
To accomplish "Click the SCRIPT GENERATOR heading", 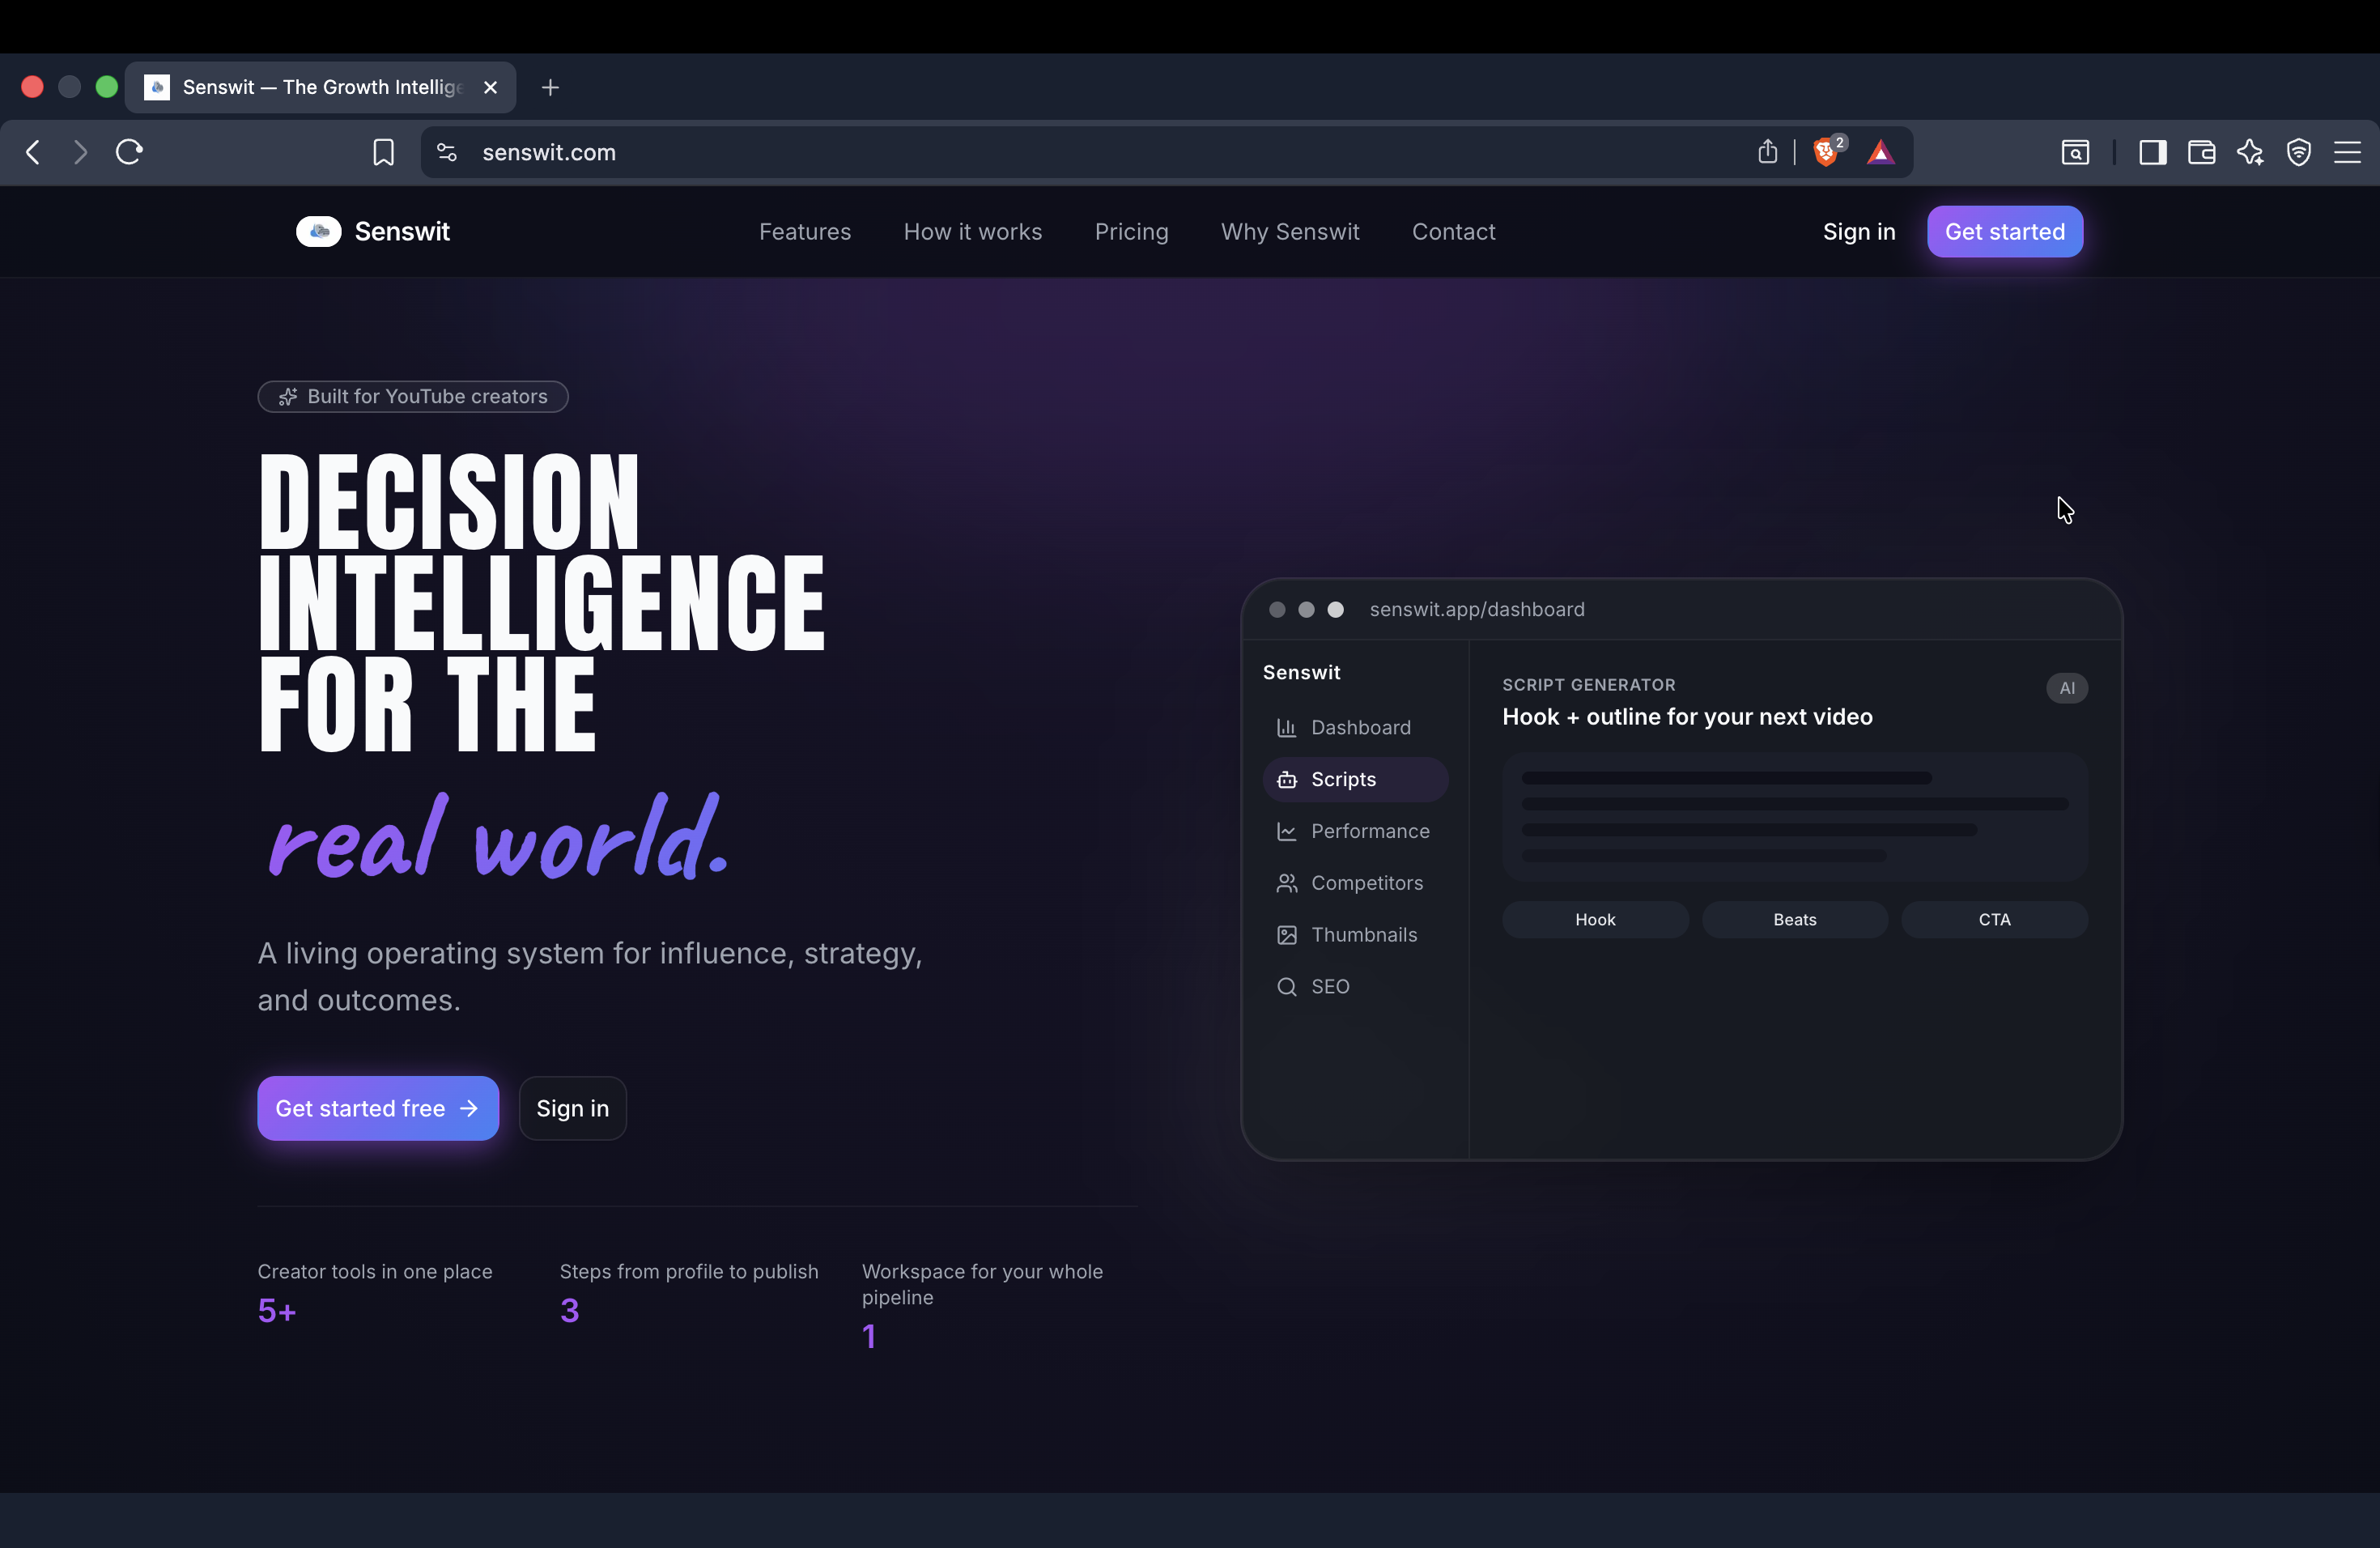I will pos(1588,685).
